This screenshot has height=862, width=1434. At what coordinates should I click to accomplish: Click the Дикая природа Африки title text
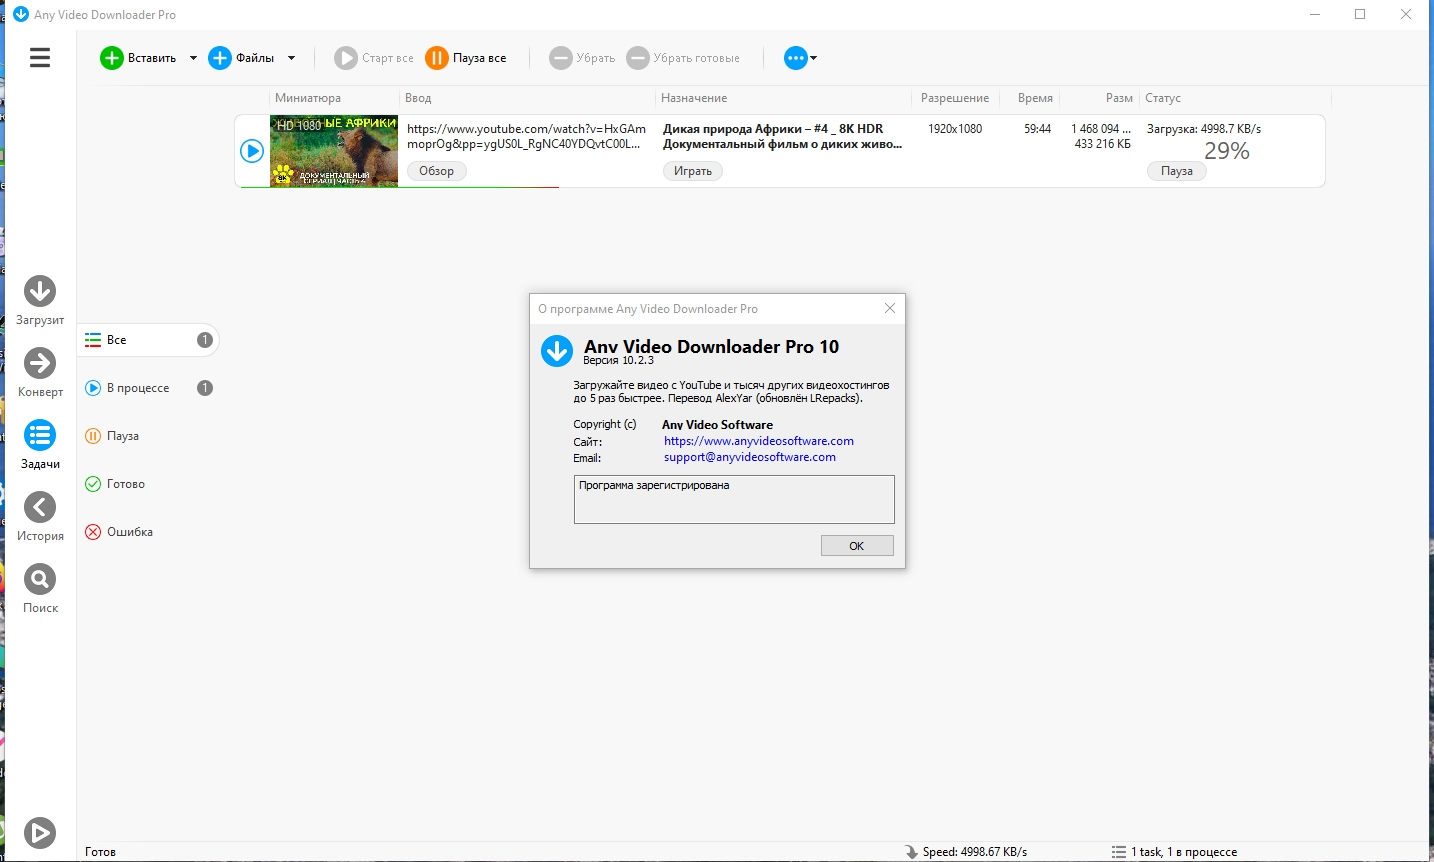pos(782,136)
